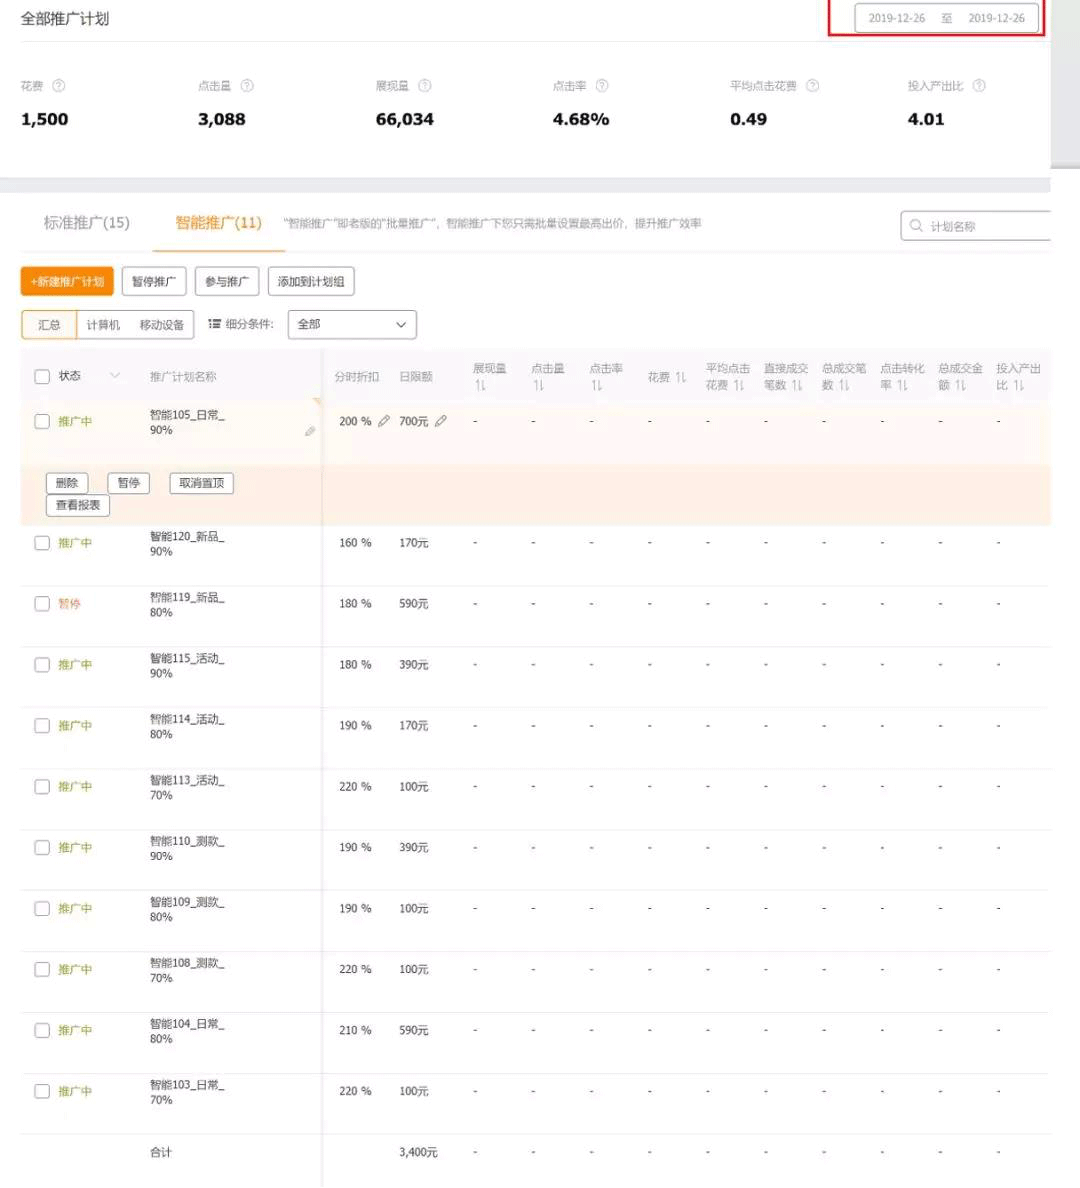This screenshot has height=1188, width=1080.
Task: Expand the 状态 filter chevron
Action: click(x=115, y=376)
